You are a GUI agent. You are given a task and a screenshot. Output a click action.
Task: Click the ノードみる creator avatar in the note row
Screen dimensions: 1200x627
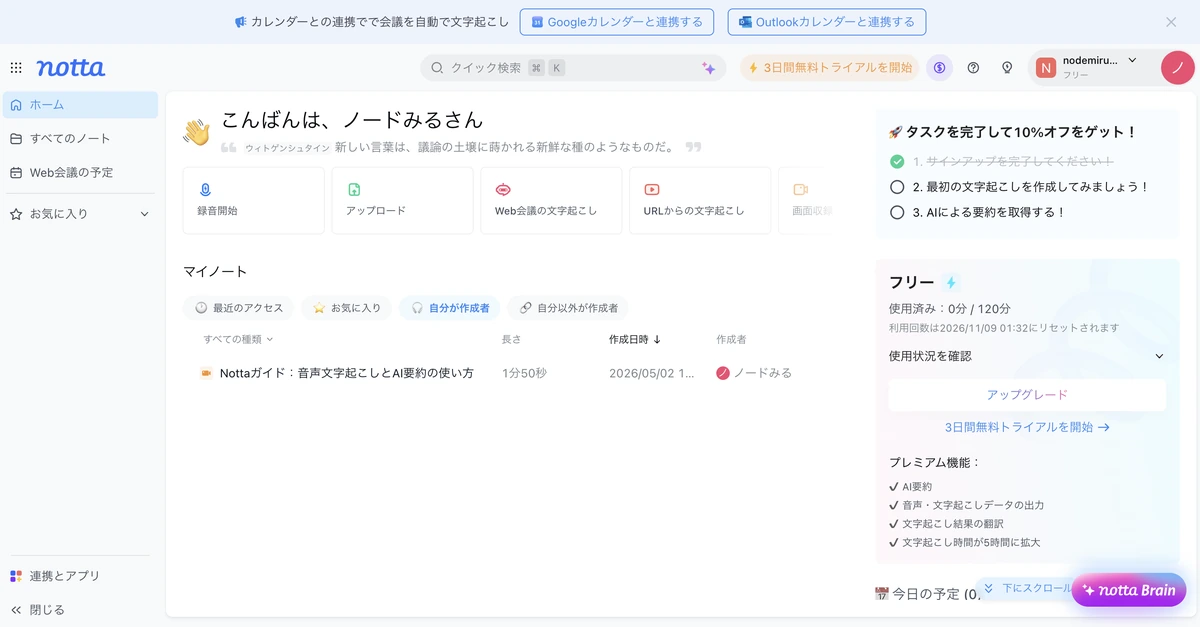click(x=723, y=373)
